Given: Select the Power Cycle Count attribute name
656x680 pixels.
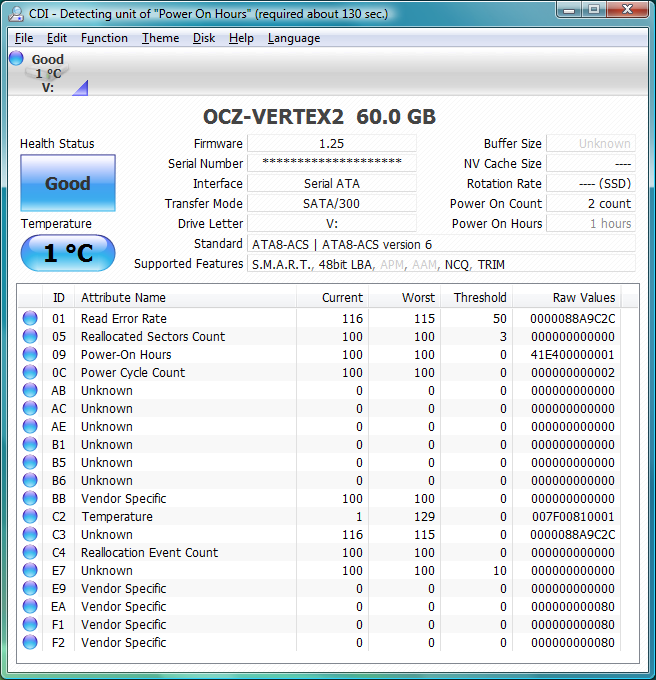Looking at the screenshot, I should [133, 373].
